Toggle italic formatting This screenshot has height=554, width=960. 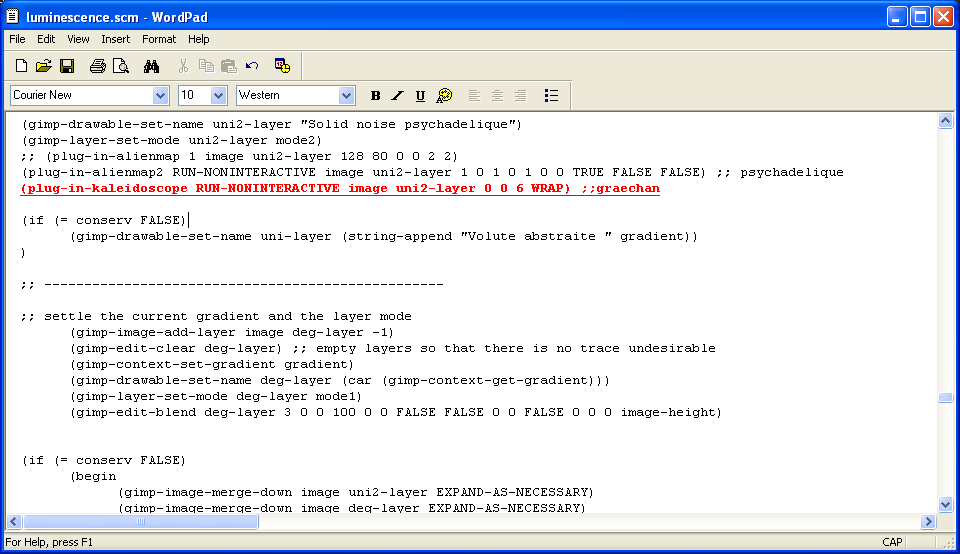point(397,95)
